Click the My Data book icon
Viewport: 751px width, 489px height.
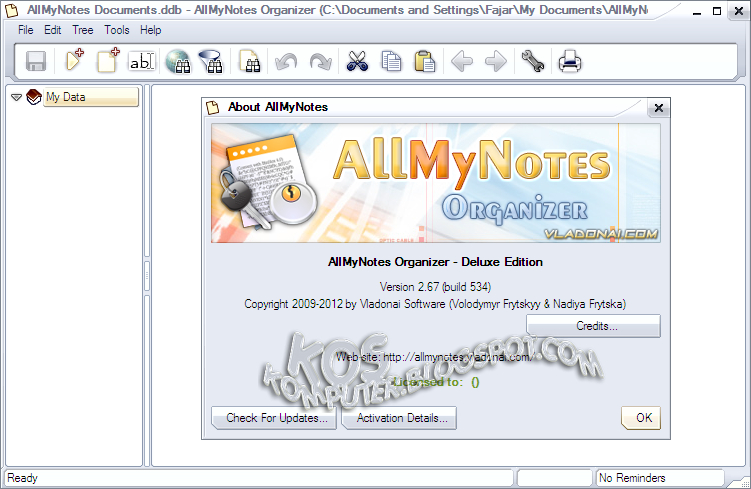click(34, 97)
